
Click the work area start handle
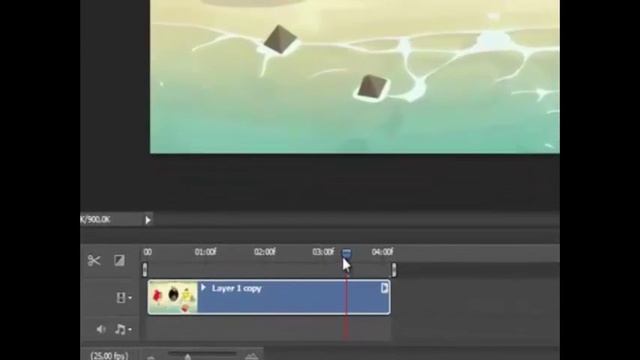[145, 270]
